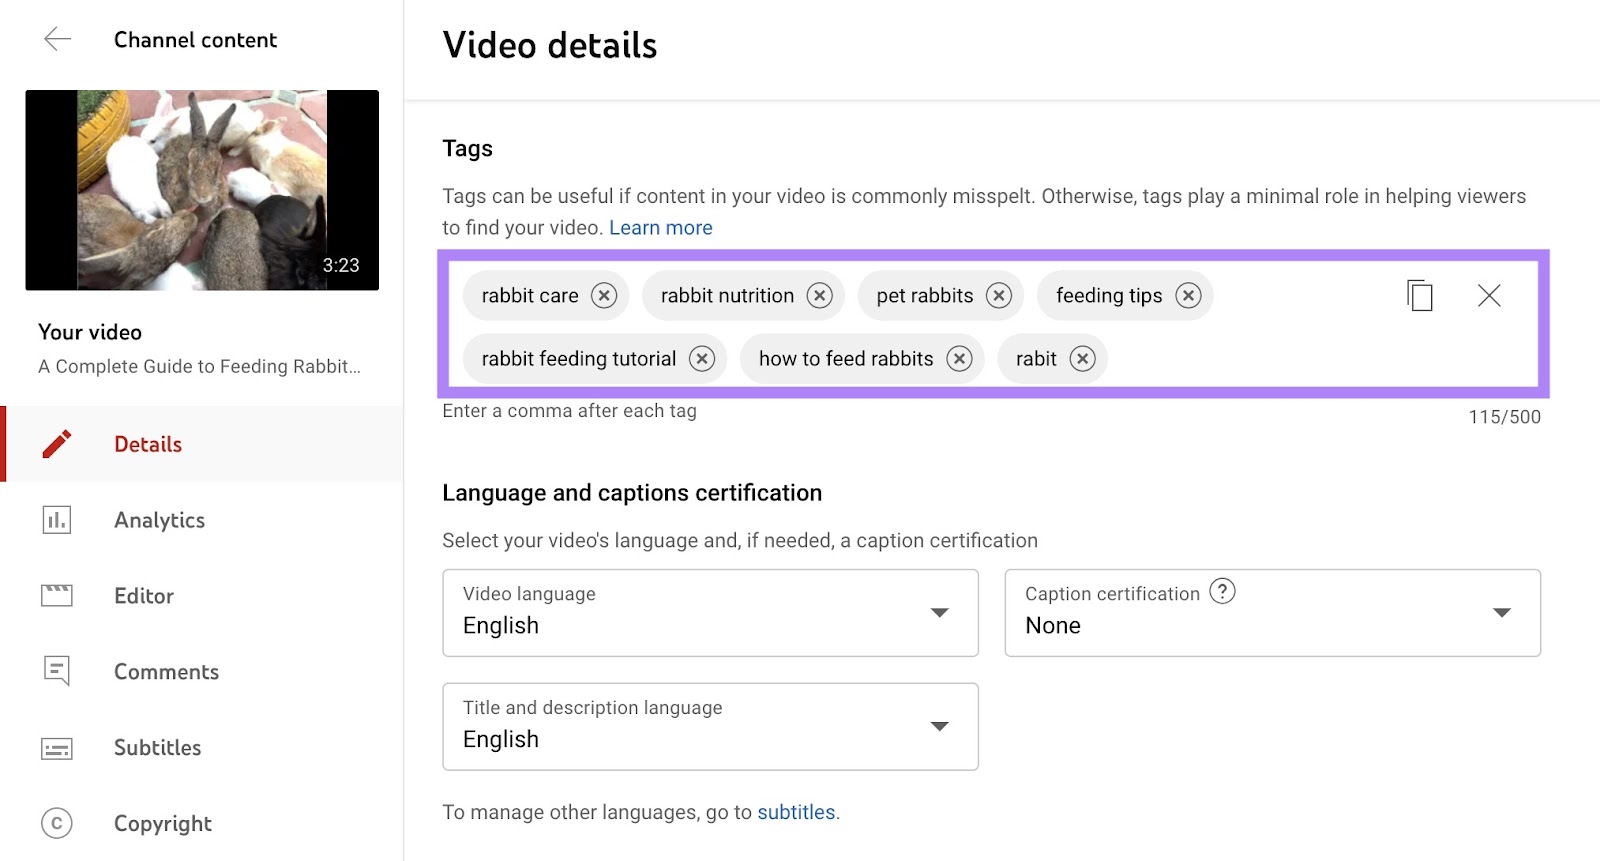Remove the 'how to feed rabbits' tag
The height and width of the screenshot is (861, 1600).
(x=959, y=359)
